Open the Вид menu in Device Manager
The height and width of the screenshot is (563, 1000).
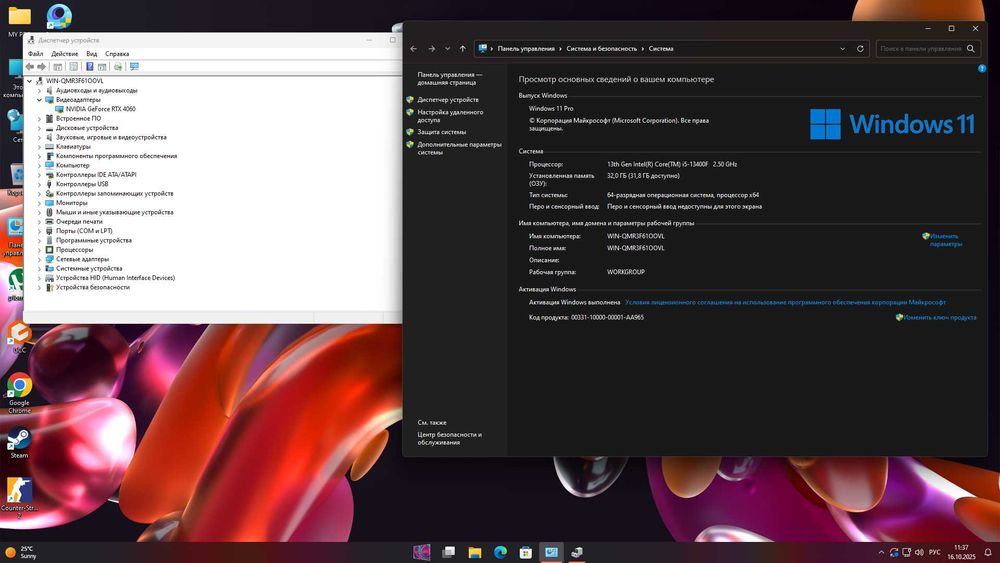pos(91,54)
